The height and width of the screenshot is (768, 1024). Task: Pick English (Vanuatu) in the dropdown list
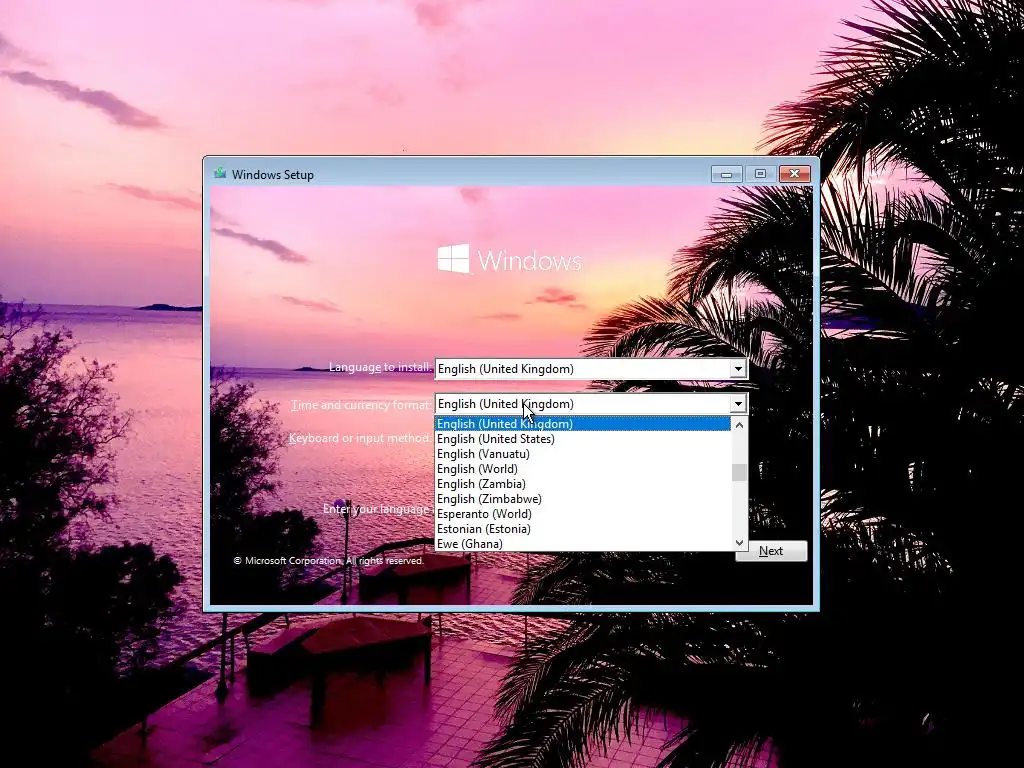point(583,454)
